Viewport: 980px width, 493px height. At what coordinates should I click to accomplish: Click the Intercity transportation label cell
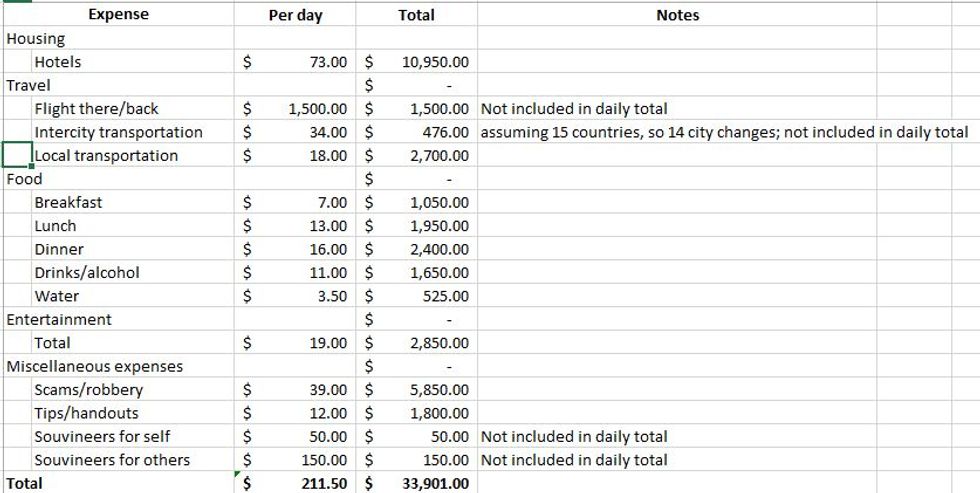click(x=118, y=132)
